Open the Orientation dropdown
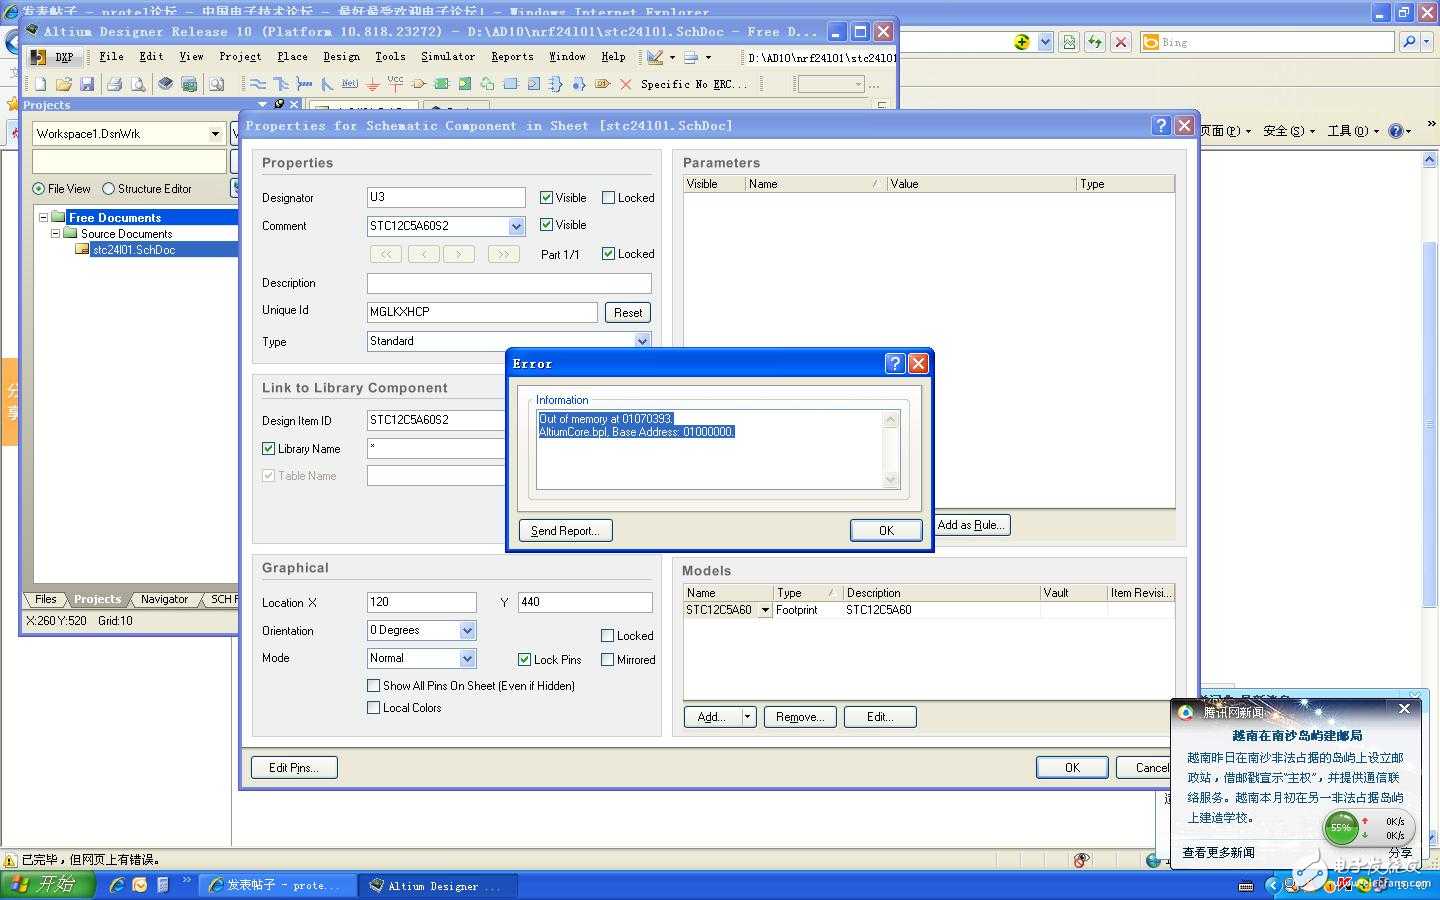Screen dimensions: 1440x900 click(467, 631)
